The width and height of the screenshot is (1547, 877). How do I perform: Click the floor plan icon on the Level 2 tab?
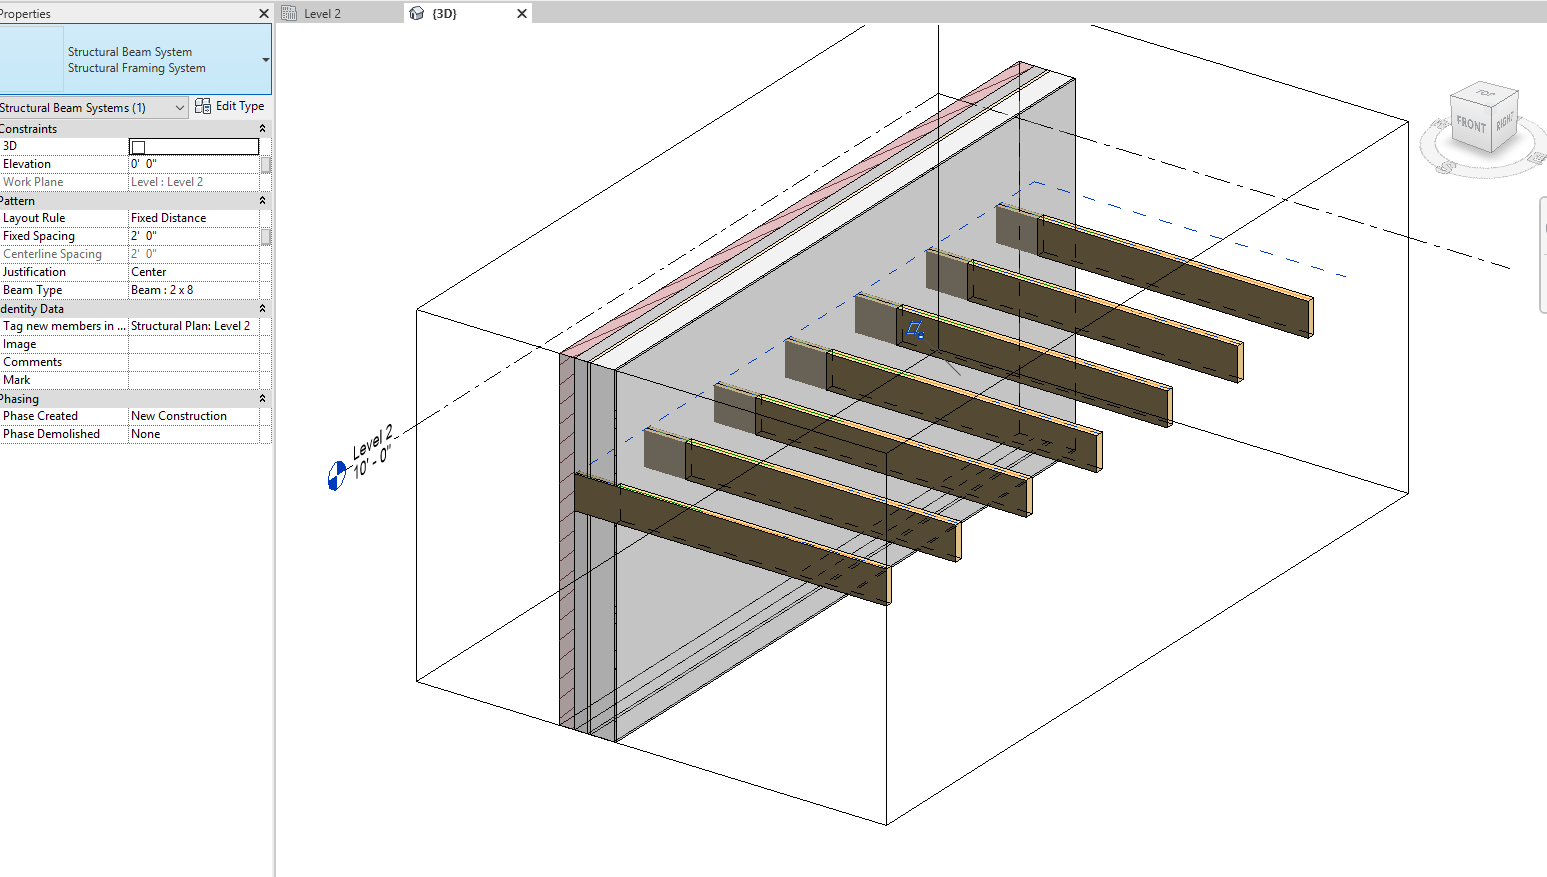pos(291,13)
